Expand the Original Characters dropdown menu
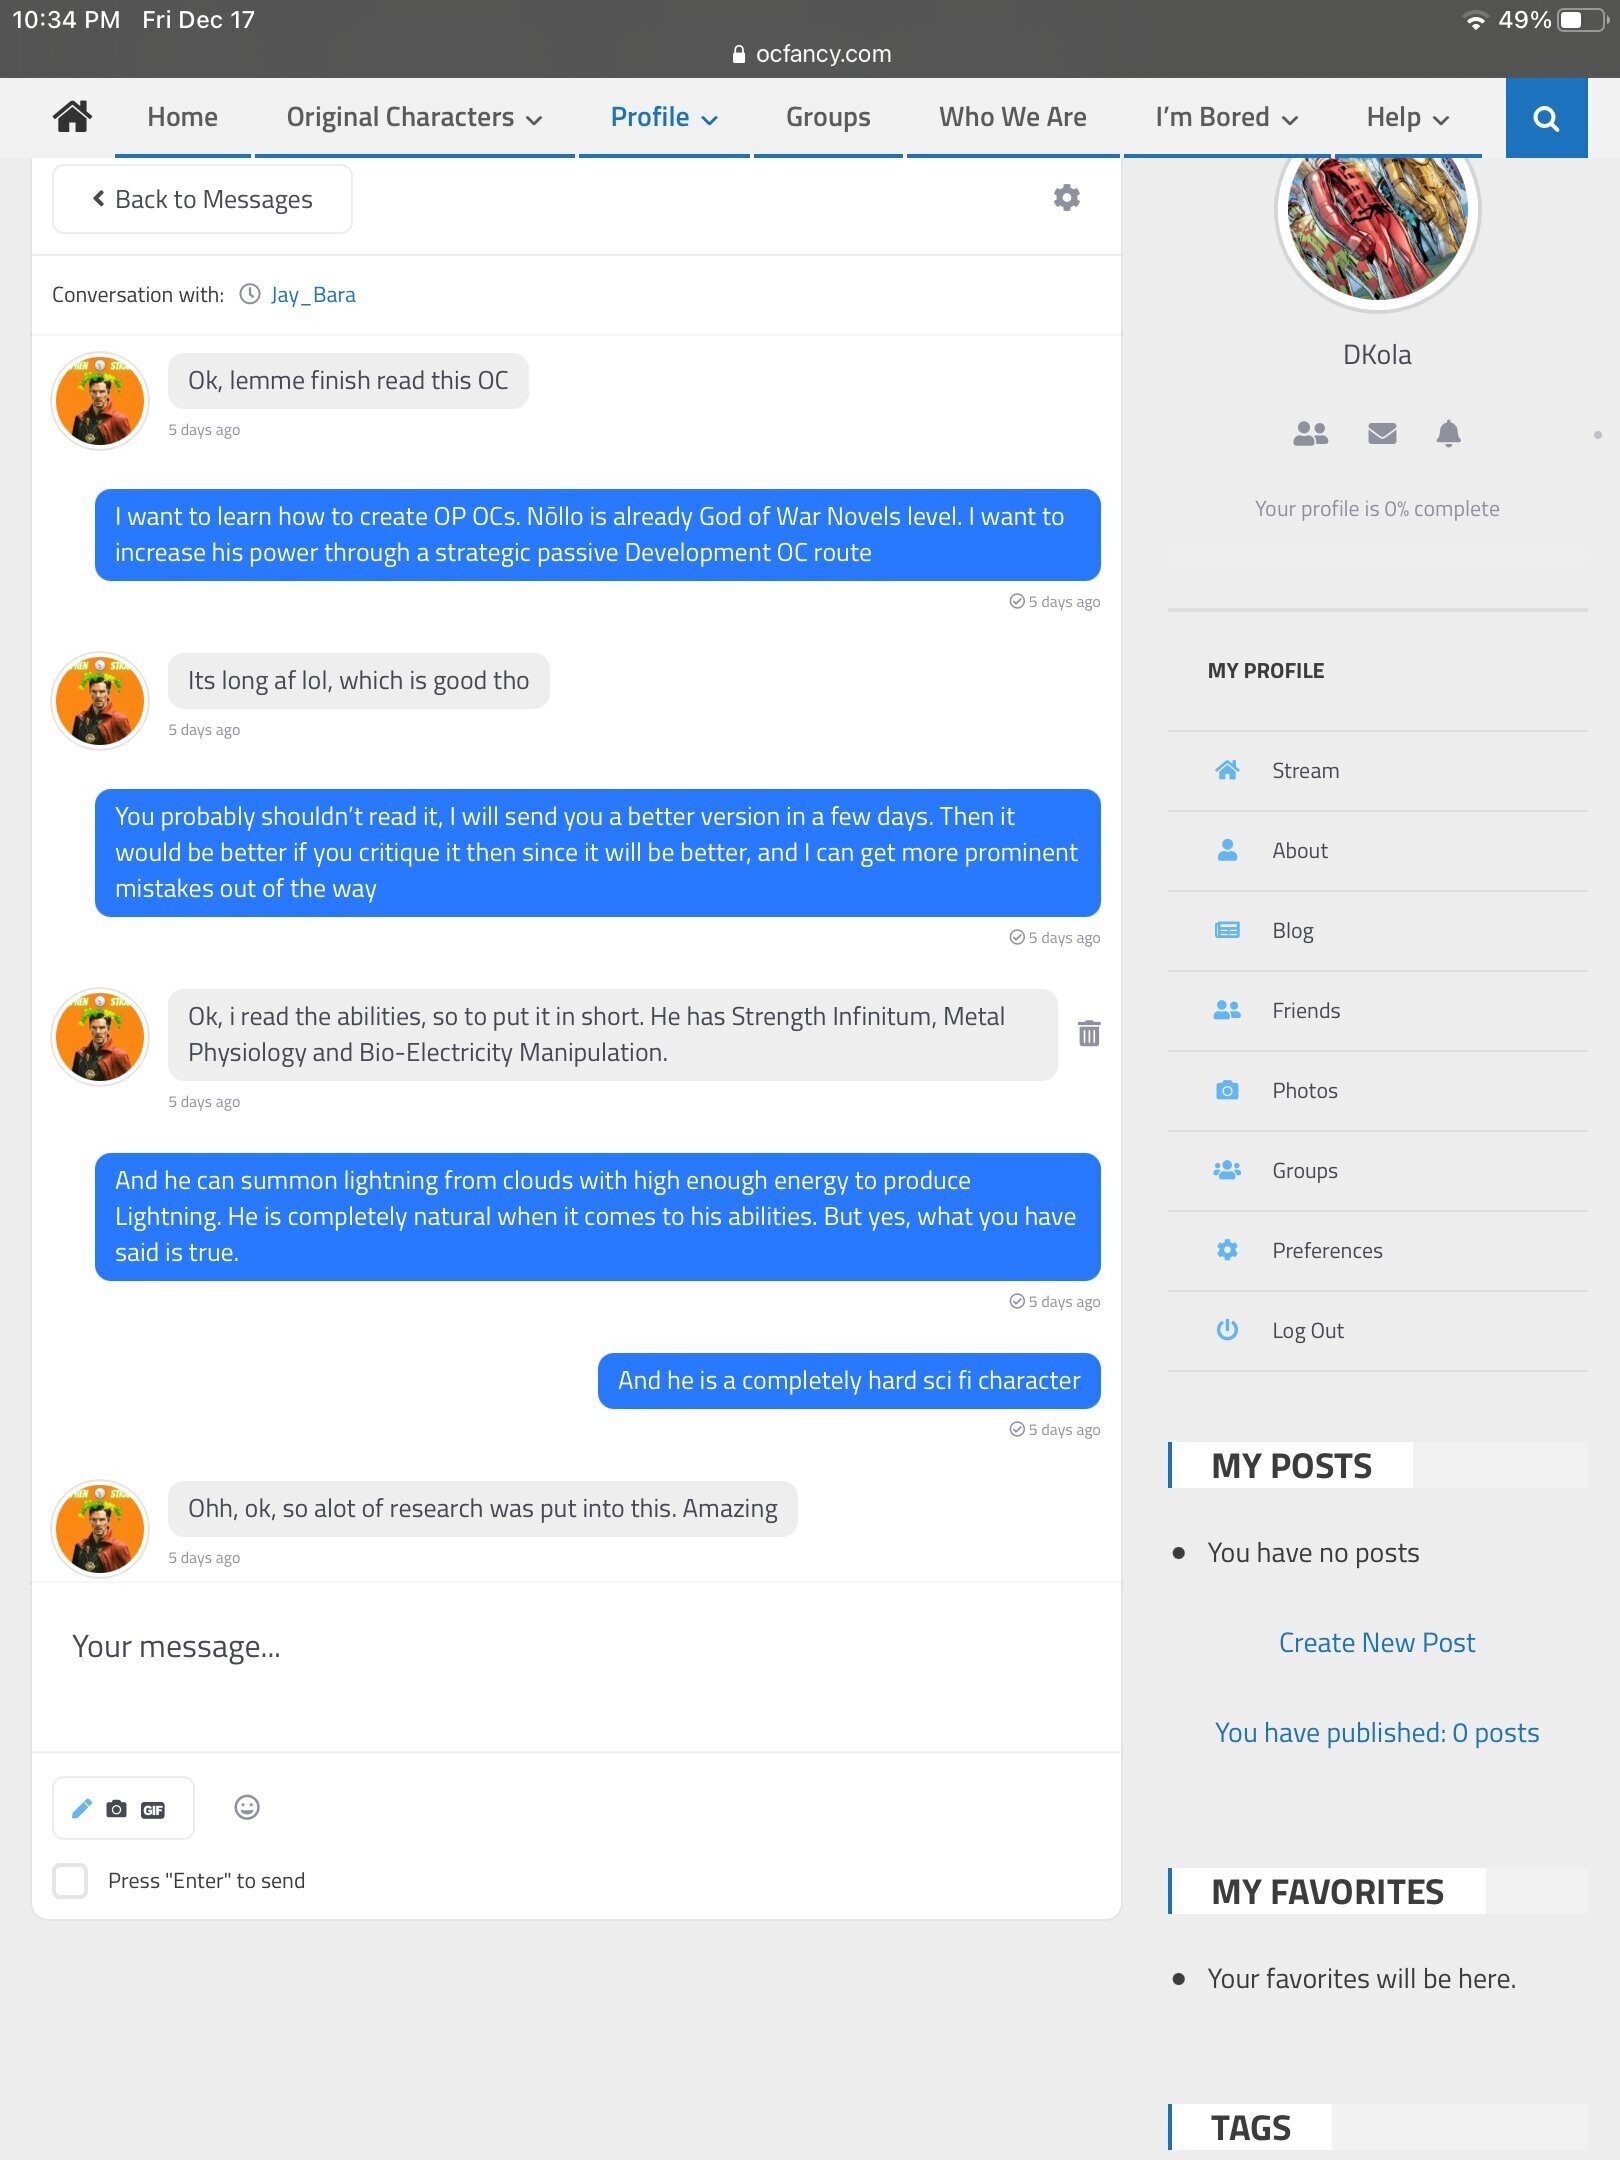Image resolution: width=1620 pixels, height=2160 pixels. pos(414,118)
